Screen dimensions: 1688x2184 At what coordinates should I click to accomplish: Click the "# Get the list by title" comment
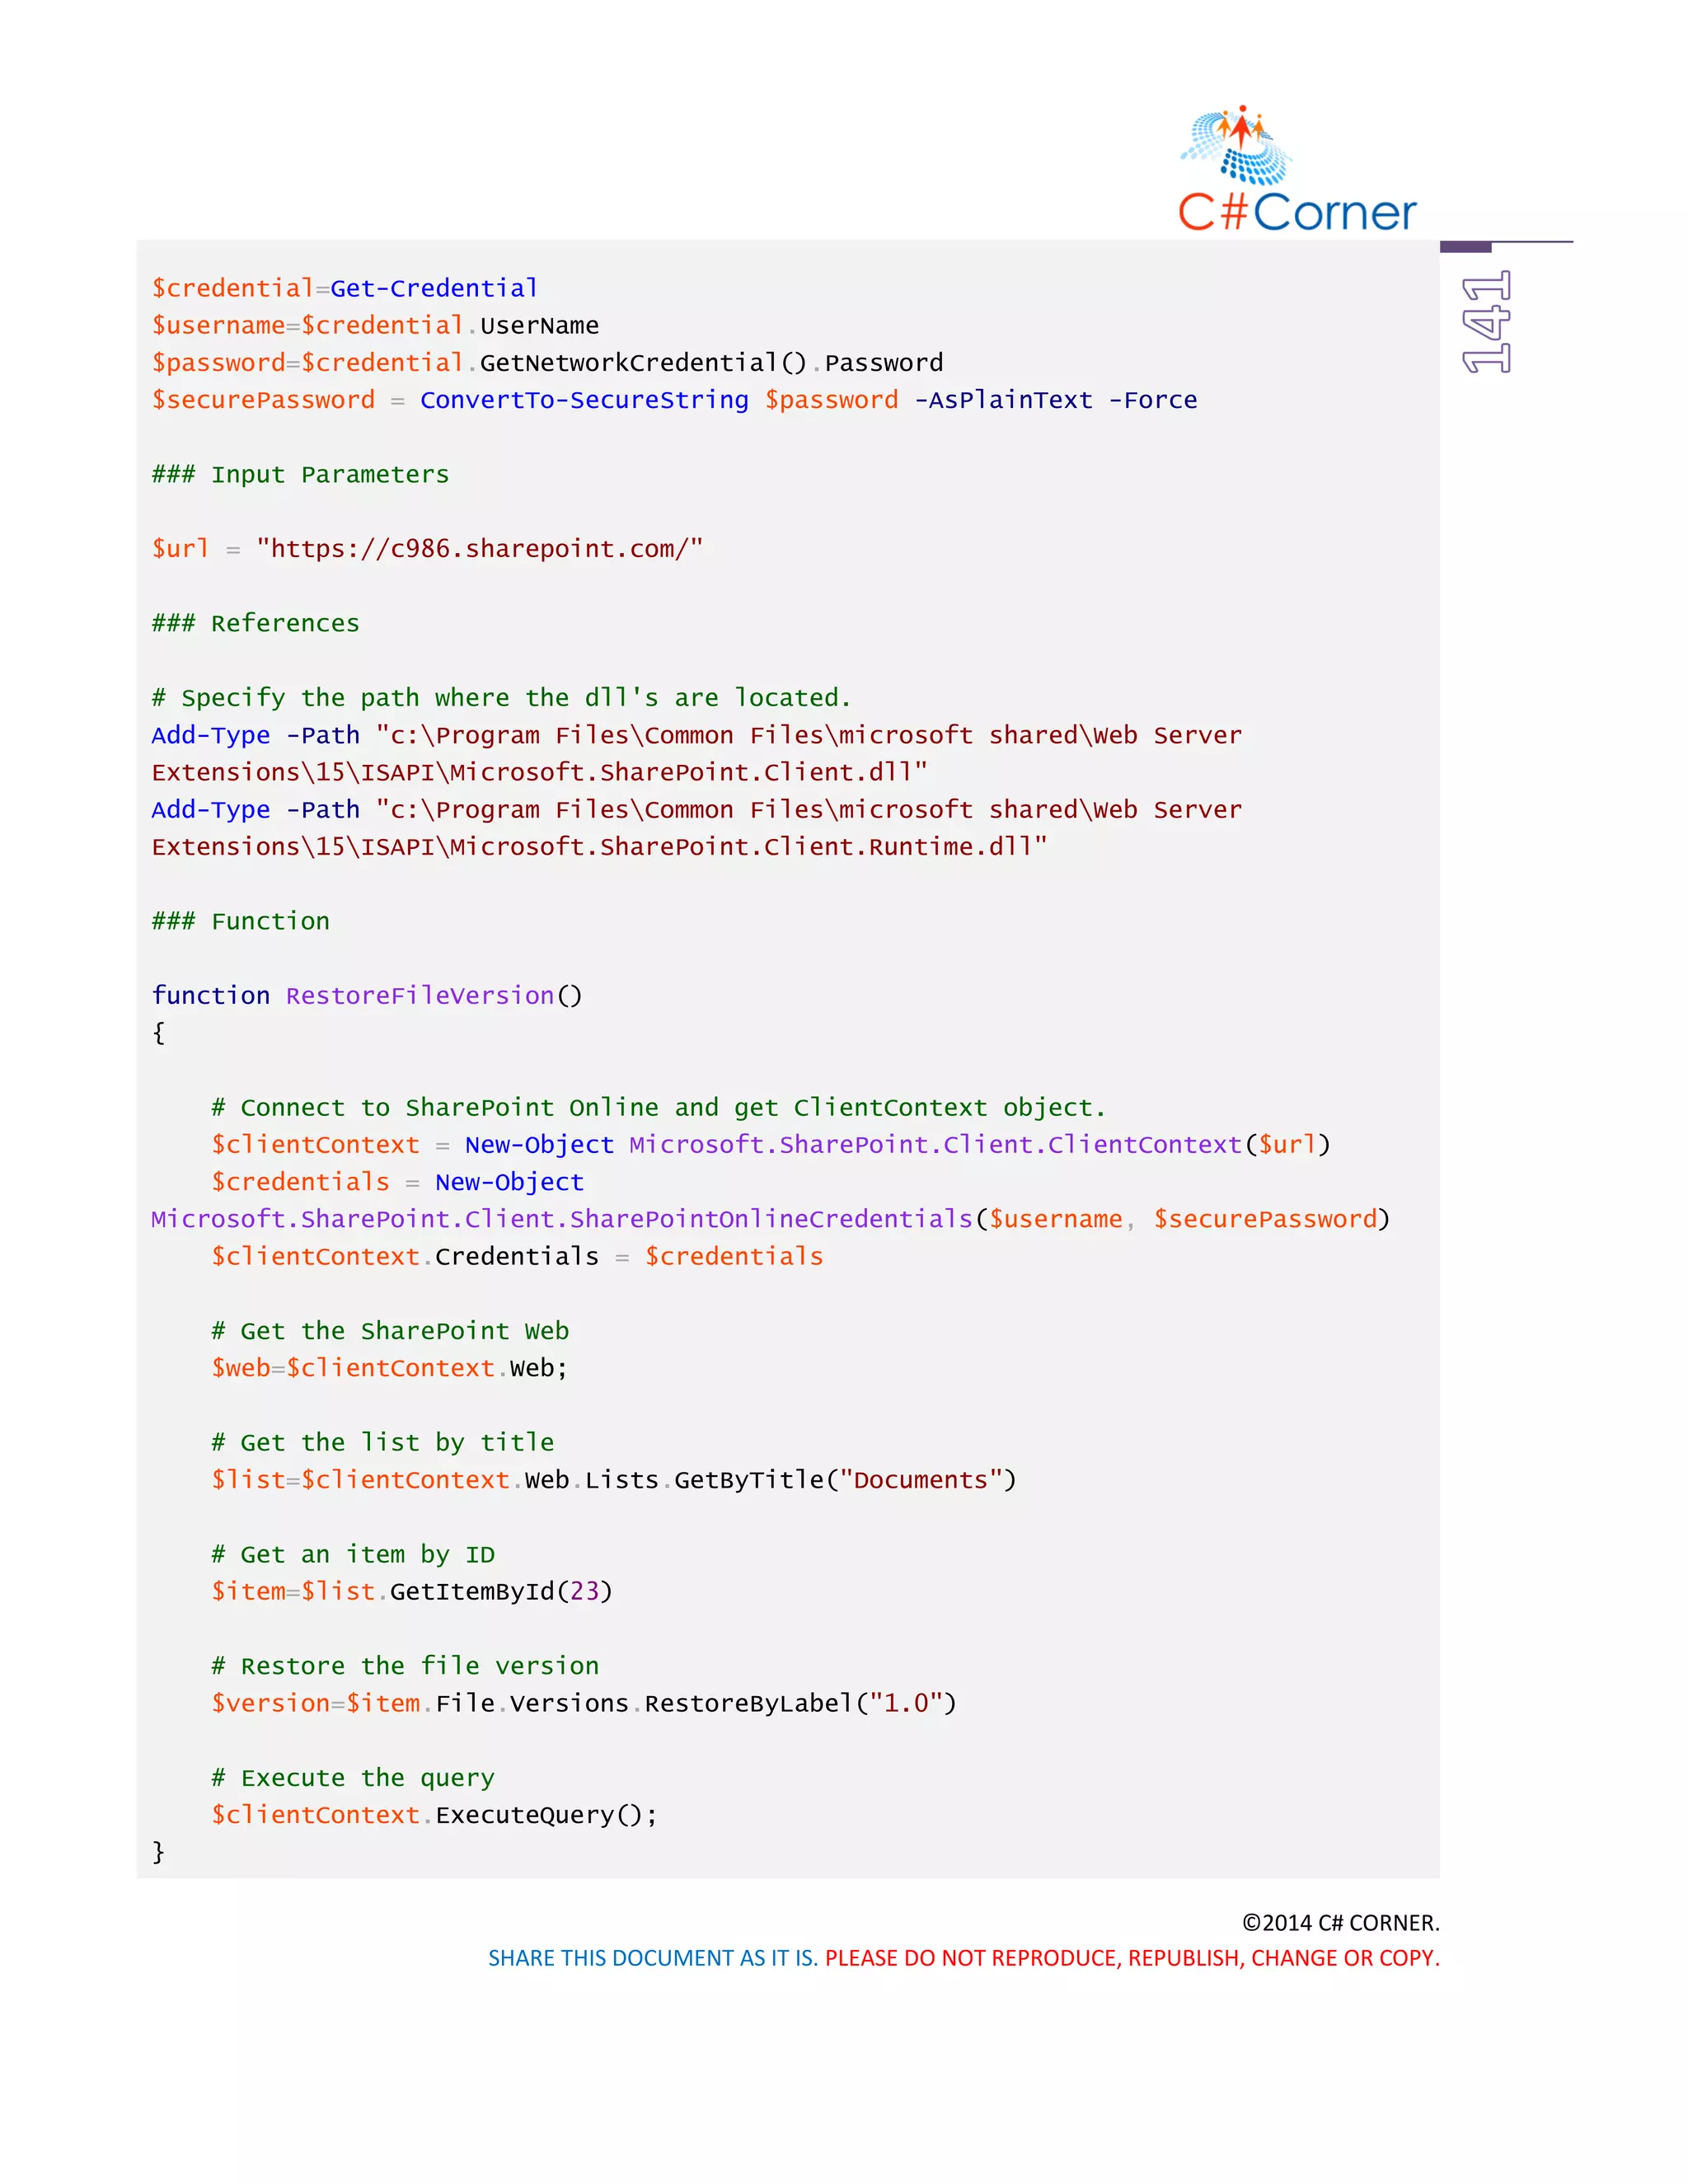click(x=382, y=1443)
